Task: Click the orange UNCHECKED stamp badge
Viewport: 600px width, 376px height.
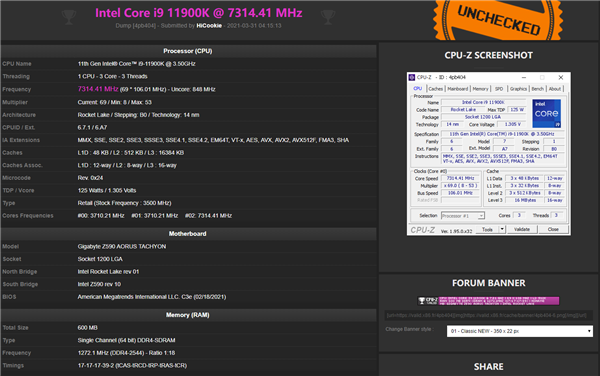Action: tap(498, 20)
